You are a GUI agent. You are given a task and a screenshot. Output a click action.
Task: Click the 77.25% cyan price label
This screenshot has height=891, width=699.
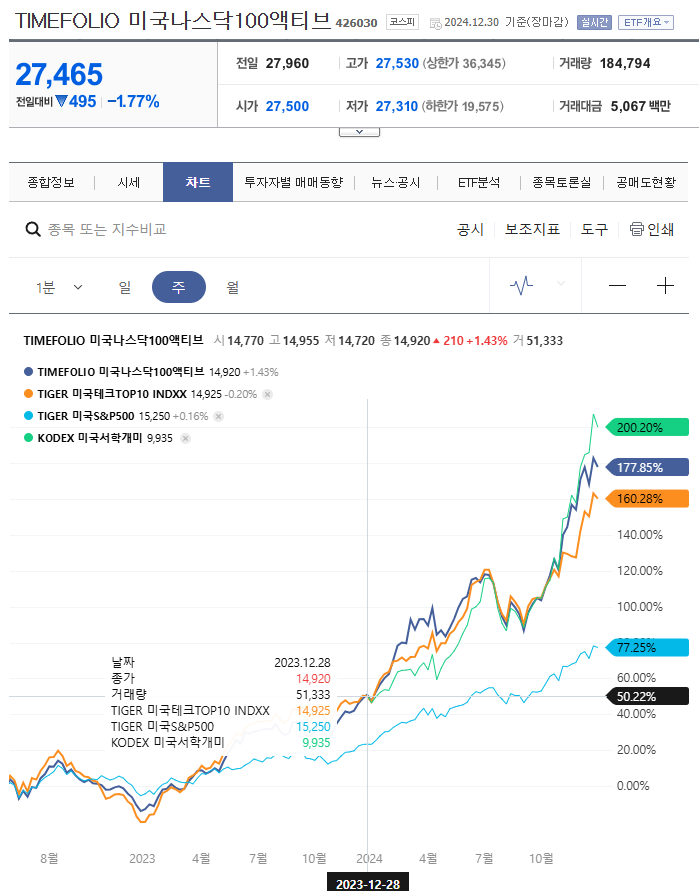click(x=647, y=648)
